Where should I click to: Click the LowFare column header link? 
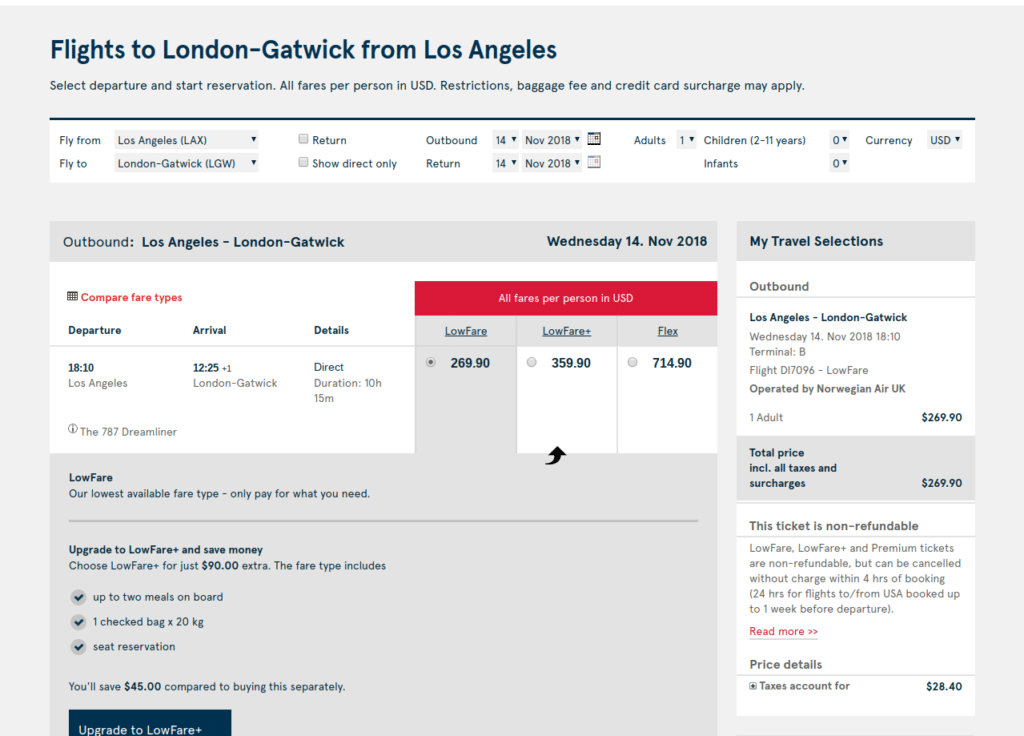(x=466, y=331)
